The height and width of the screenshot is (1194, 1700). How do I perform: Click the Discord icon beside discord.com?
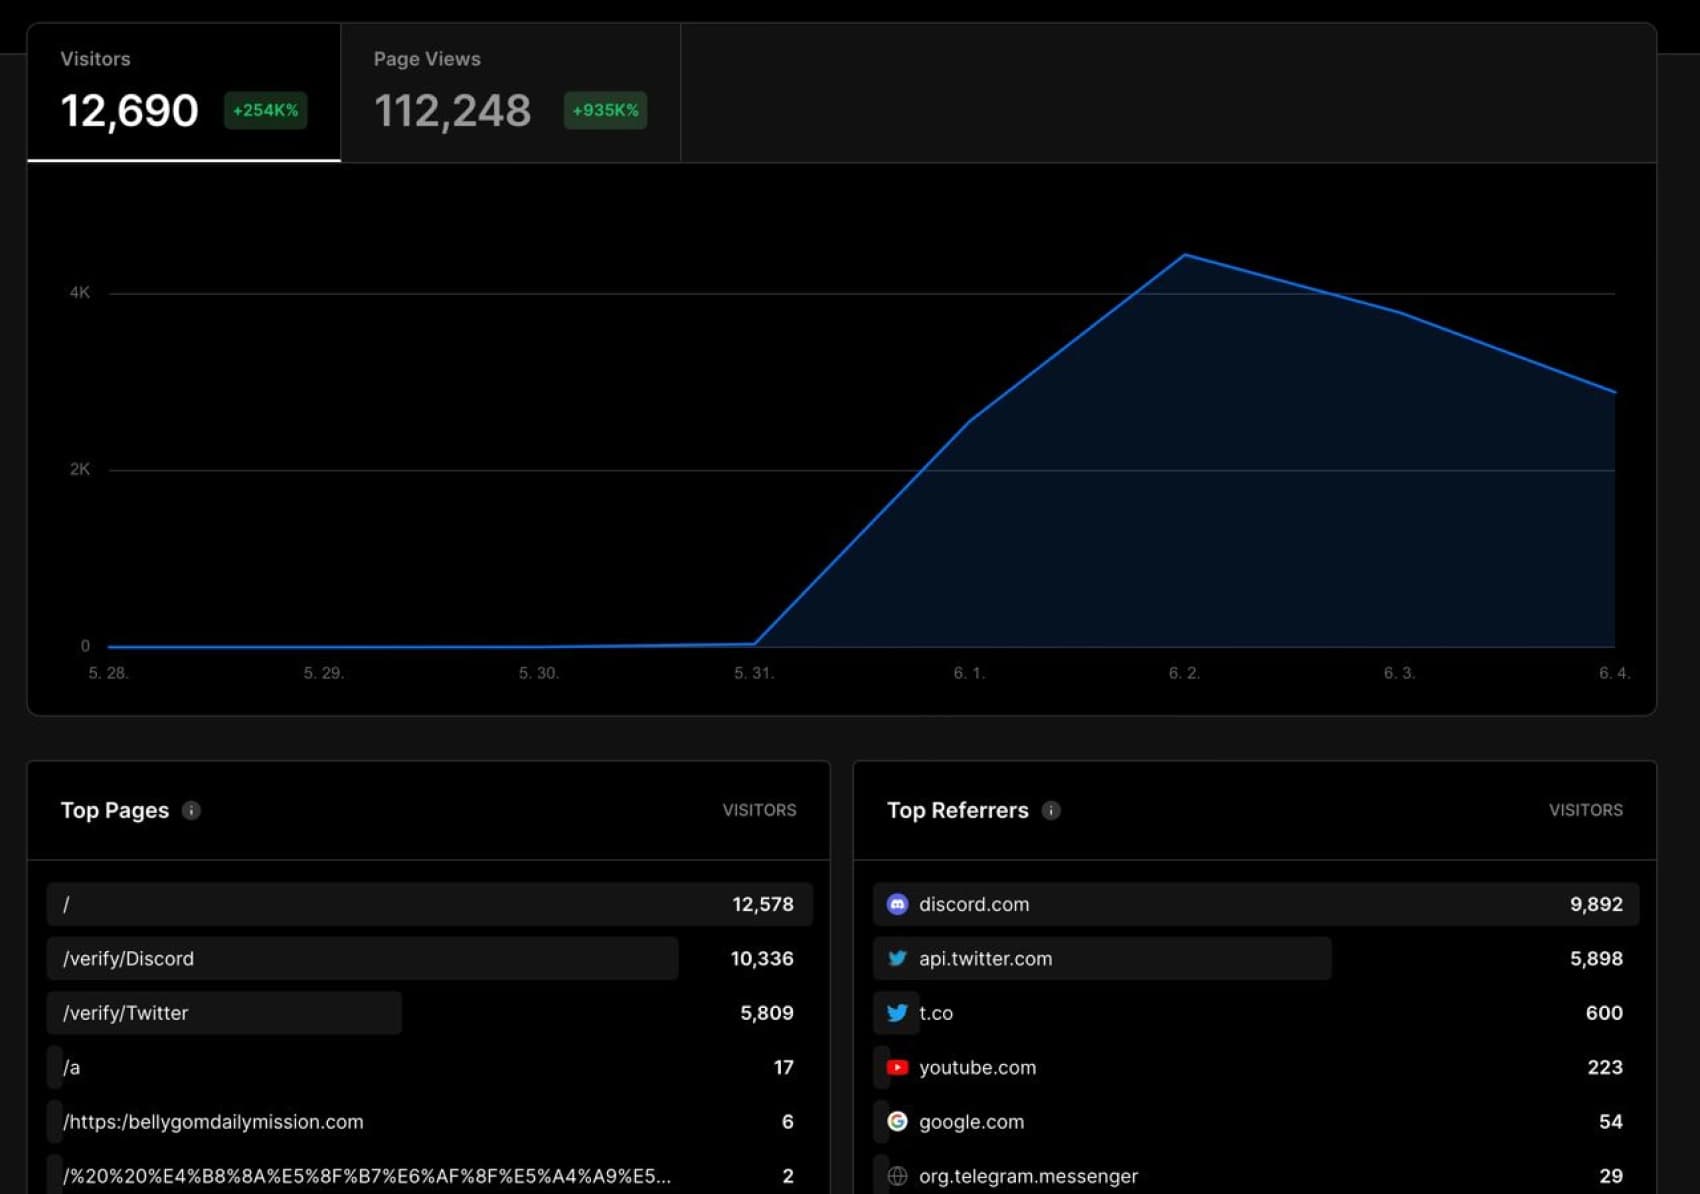point(897,904)
